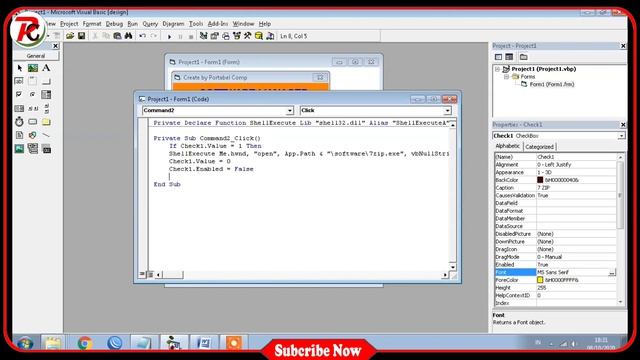Click the Break pause toolbar button
640x360 pixels.
pos(180,36)
